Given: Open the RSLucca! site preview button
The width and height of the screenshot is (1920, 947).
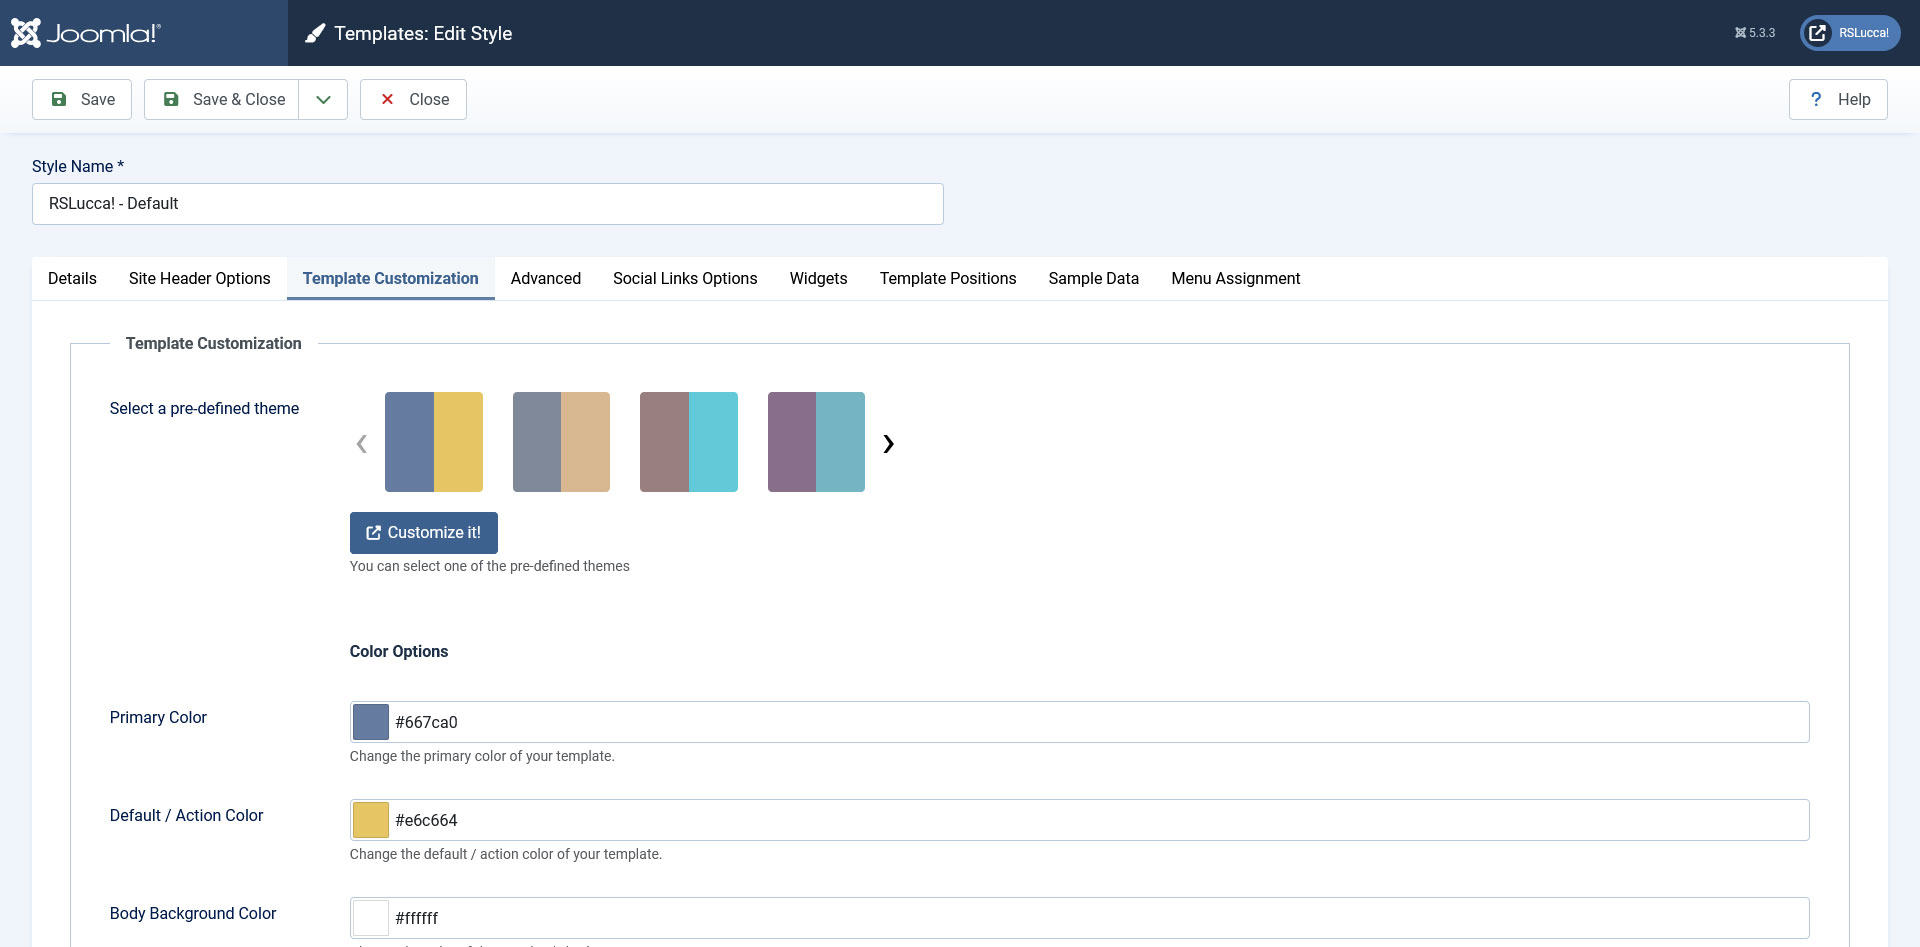Looking at the screenshot, I should (x=1850, y=33).
